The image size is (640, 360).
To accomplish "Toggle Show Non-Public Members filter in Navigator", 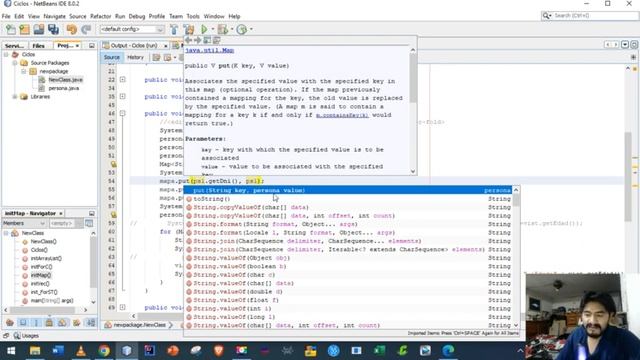I will tap(49, 323).
